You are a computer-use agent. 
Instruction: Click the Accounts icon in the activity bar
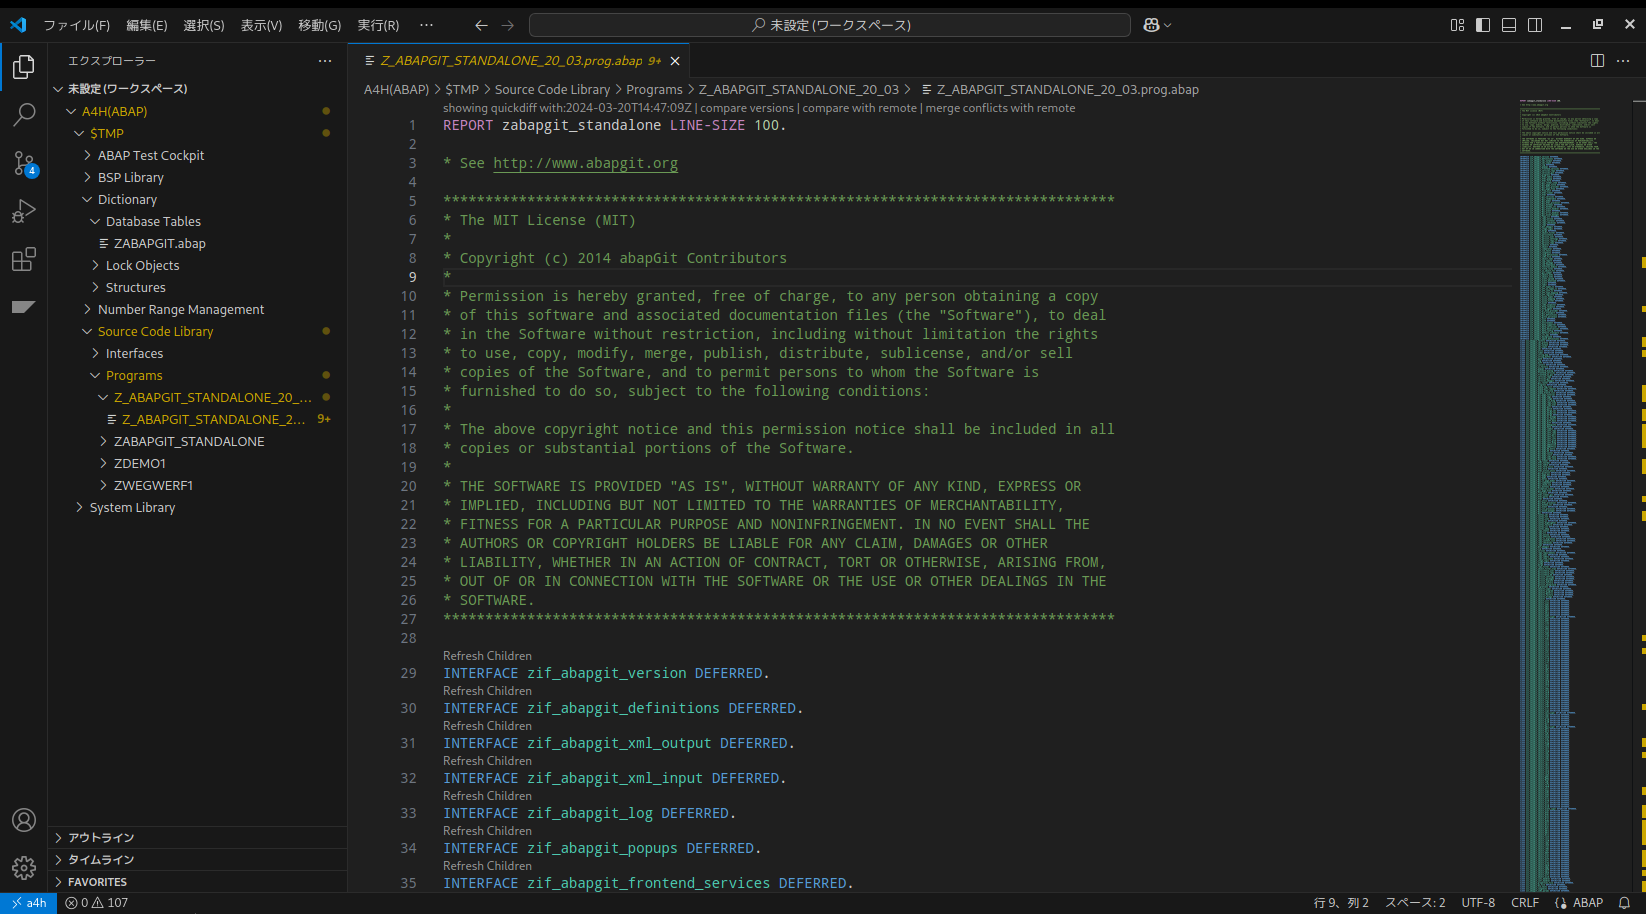click(x=24, y=820)
